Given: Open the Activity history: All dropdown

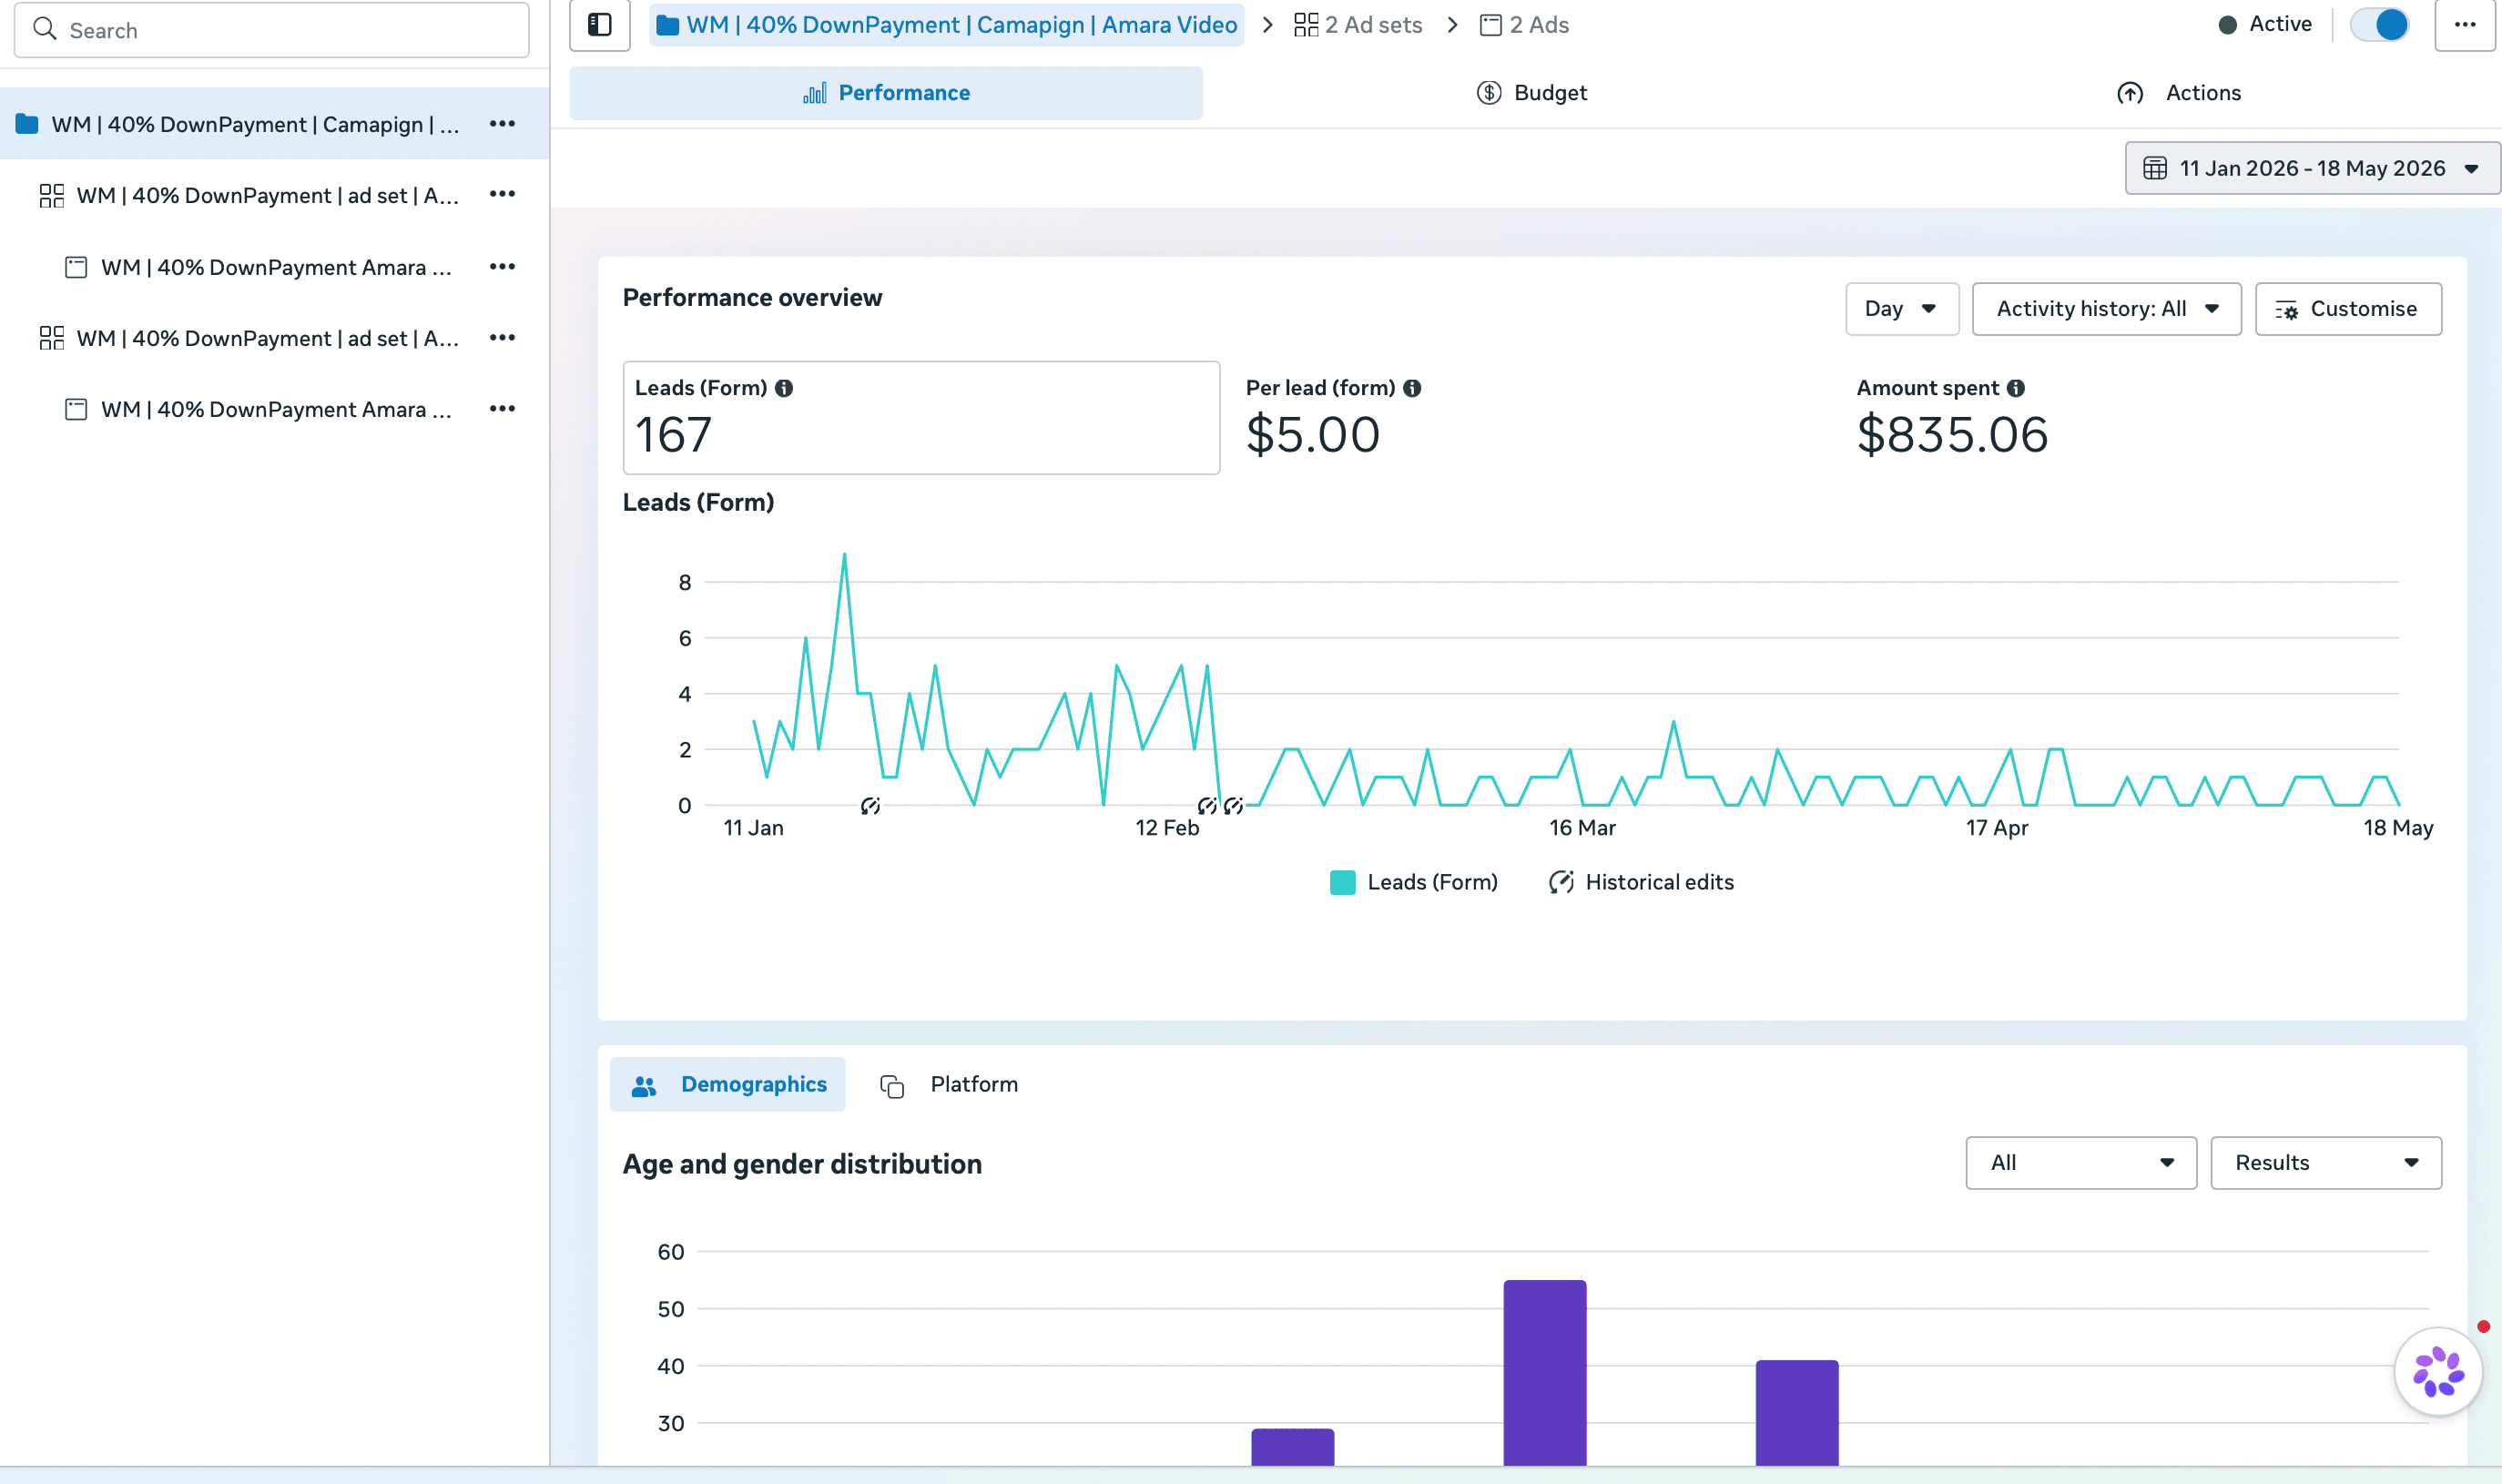Looking at the screenshot, I should 2107,309.
